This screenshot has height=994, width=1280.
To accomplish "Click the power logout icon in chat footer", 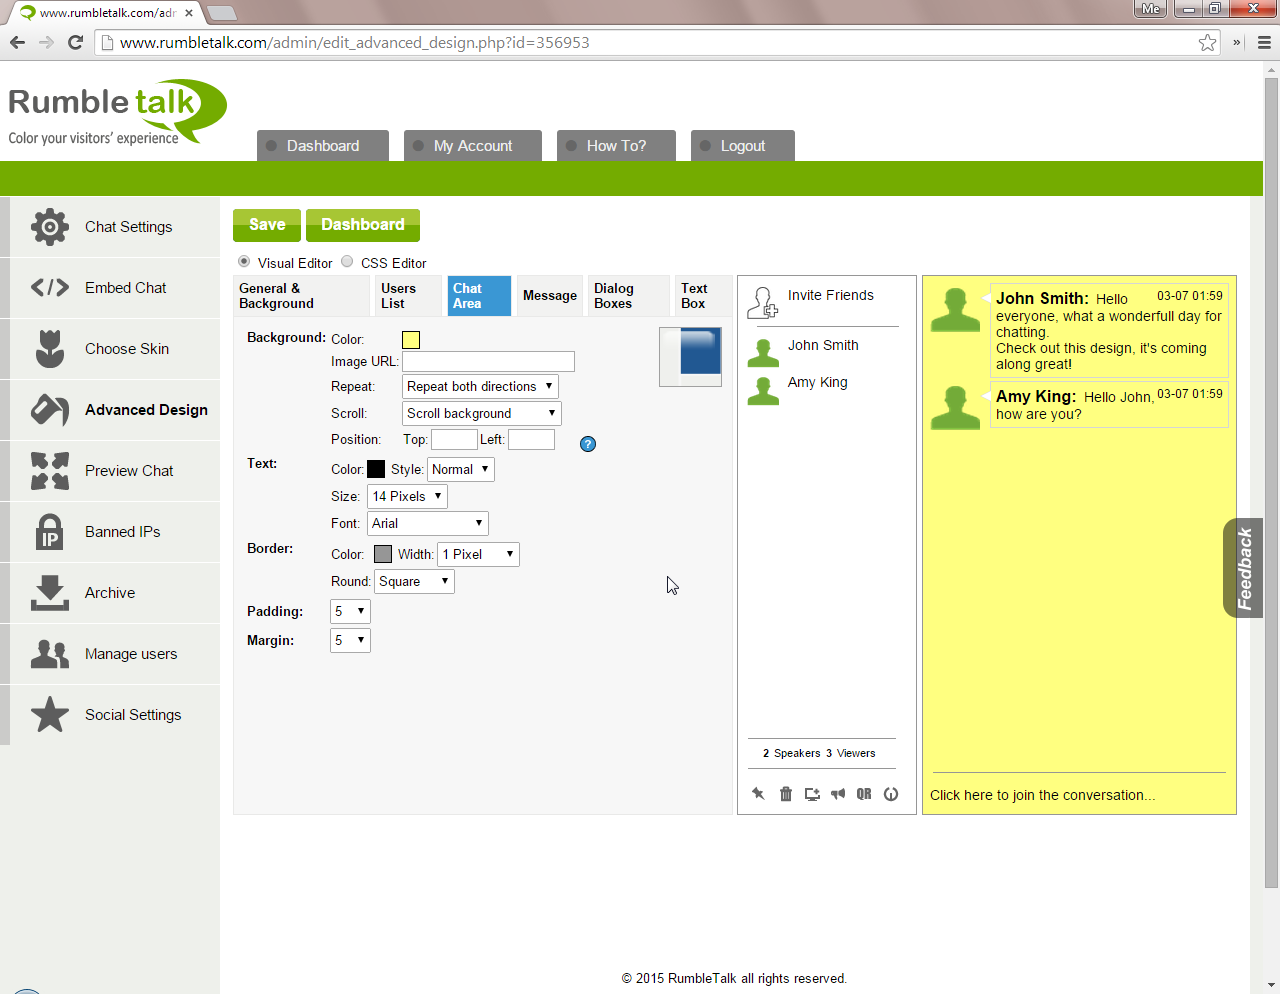I will [x=891, y=794].
